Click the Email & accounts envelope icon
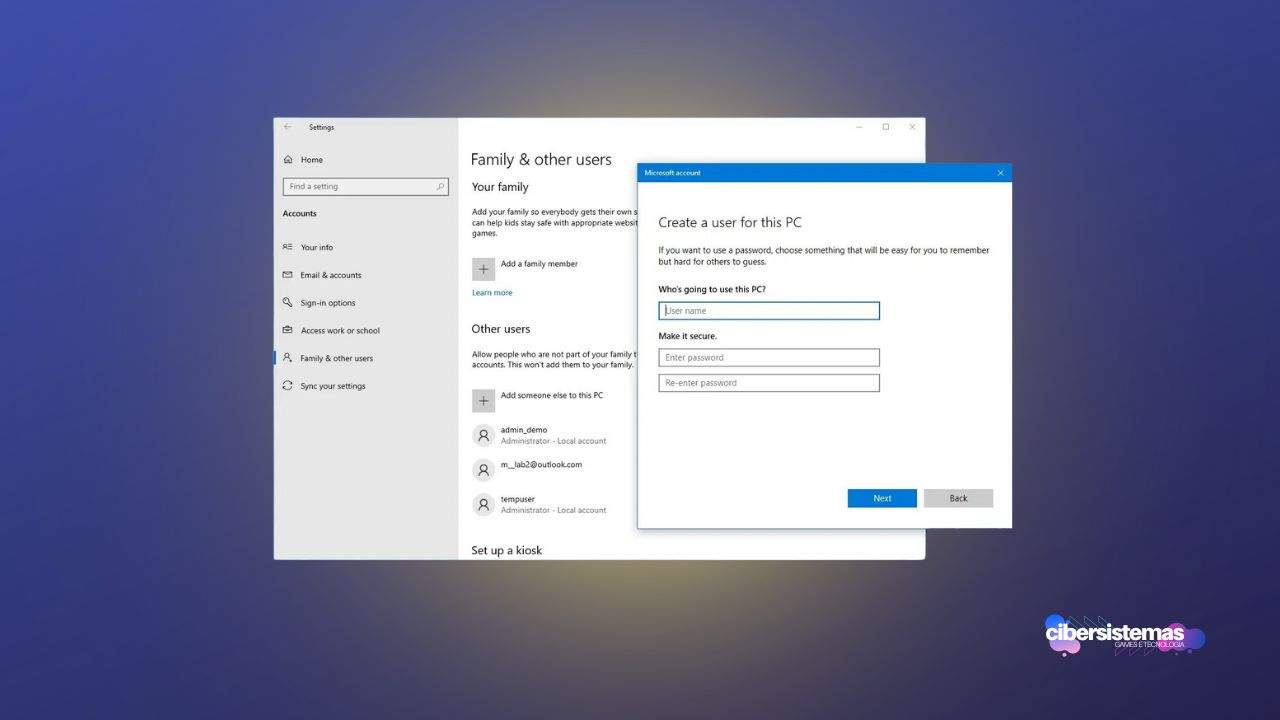The image size is (1280, 720). point(288,275)
